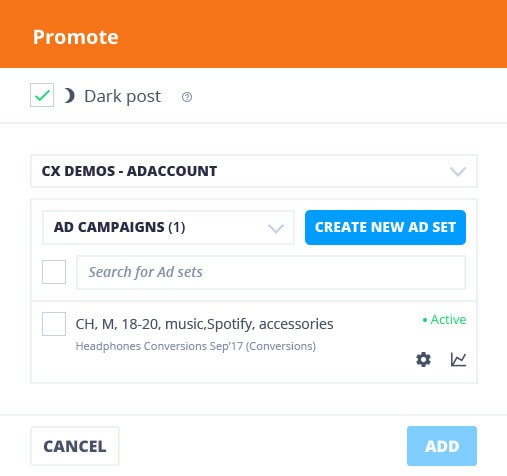
Task: Open the CX DEMOS - ADACCOUNT dropdown
Action: tap(254, 171)
